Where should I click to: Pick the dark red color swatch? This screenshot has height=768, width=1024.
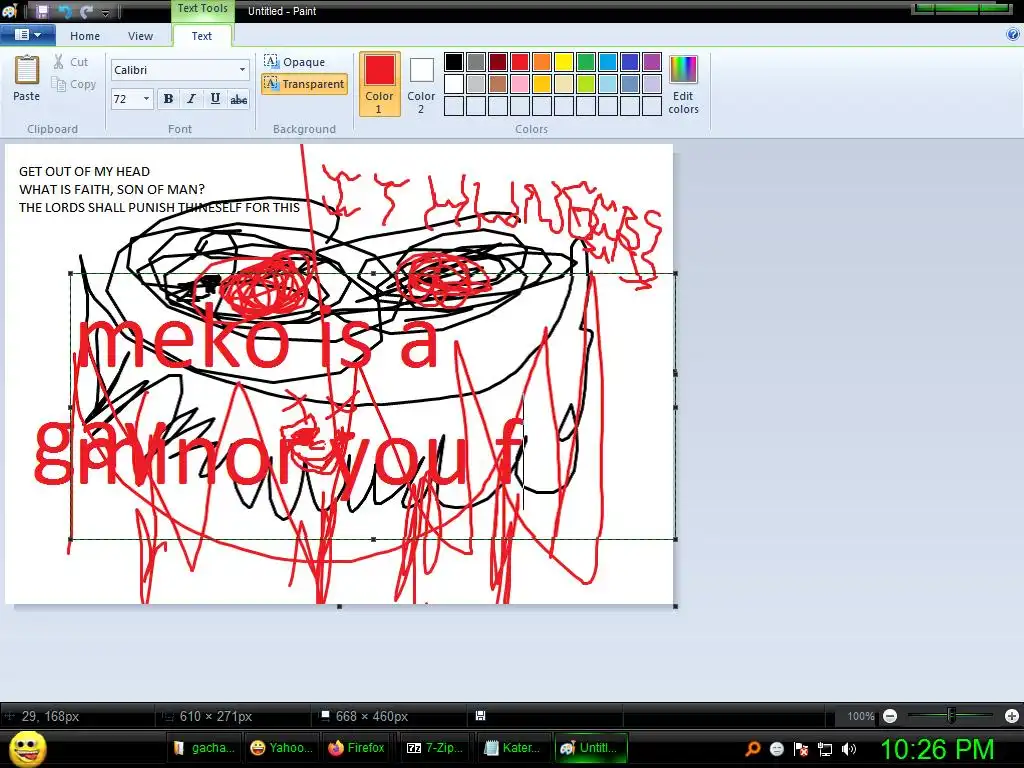coord(498,62)
